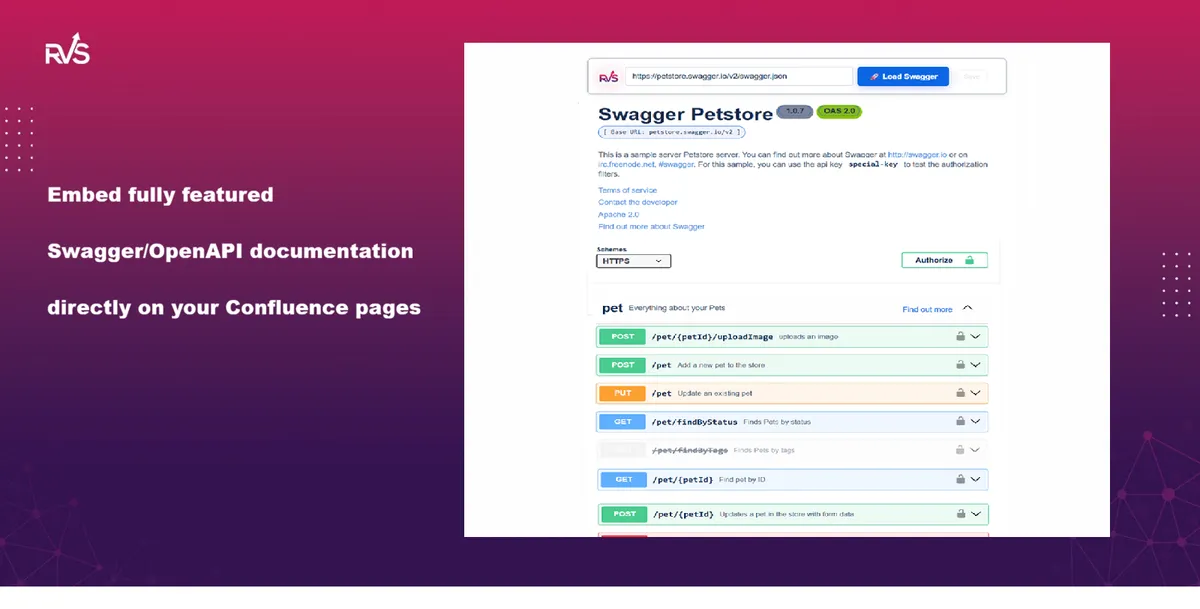Click the 'Add a new pet to the store' text

(721, 365)
